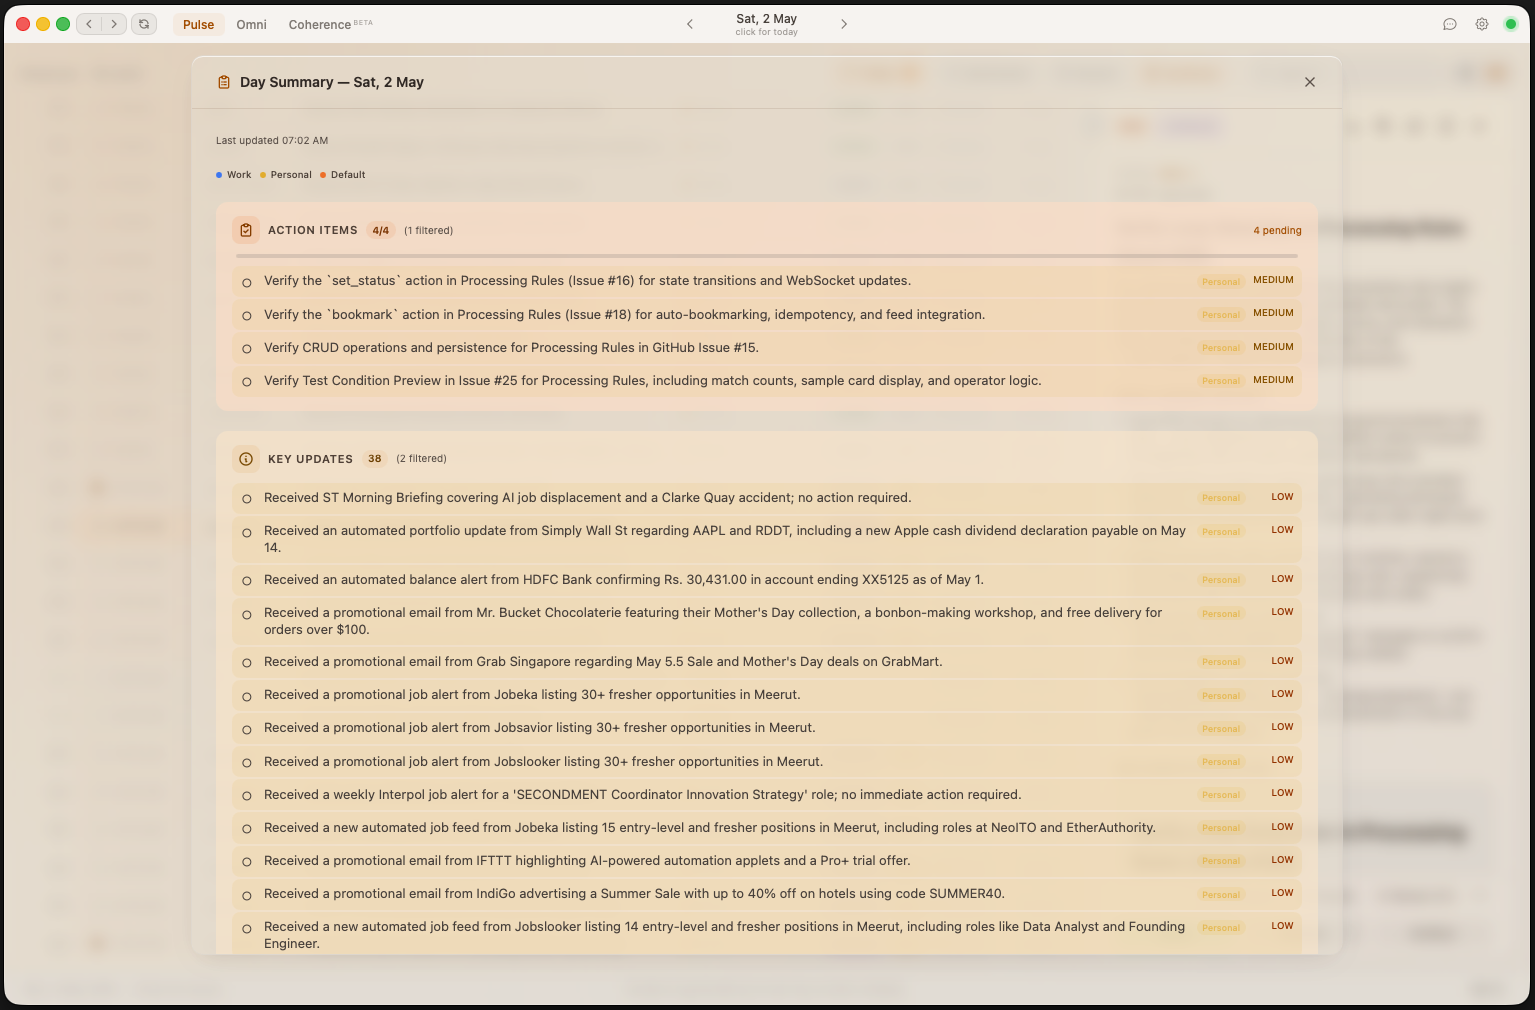The image size is (1535, 1010).
Task: Mark the Jobeka 15 entry-level positions circle
Action: coord(247,829)
